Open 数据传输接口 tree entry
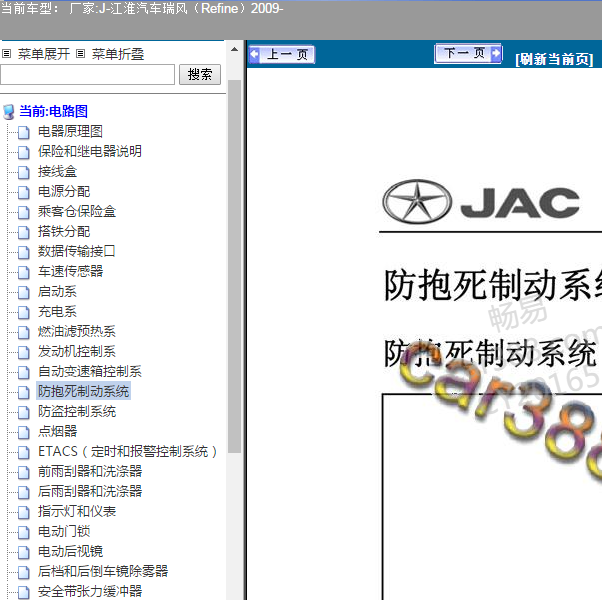This screenshot has height=600, width=602. [77, 251]
